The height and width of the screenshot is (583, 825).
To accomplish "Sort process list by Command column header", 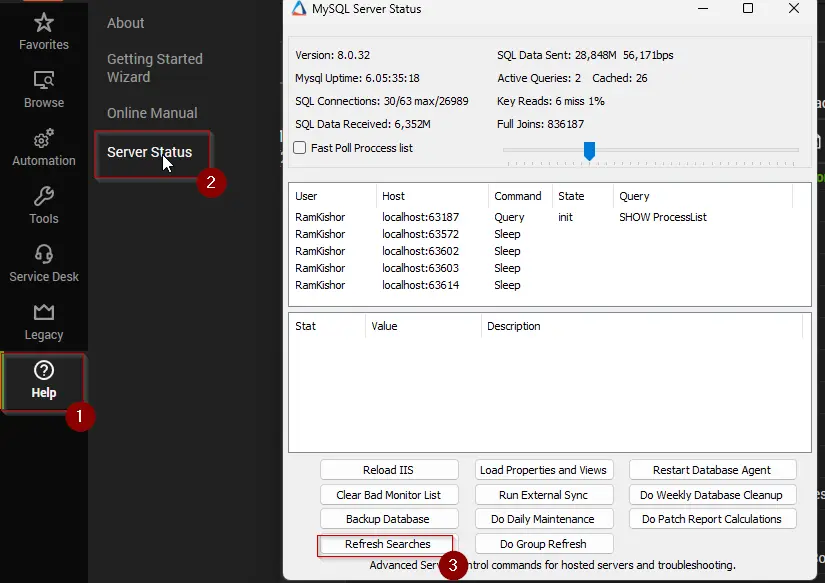I will [x=520, y=196].
